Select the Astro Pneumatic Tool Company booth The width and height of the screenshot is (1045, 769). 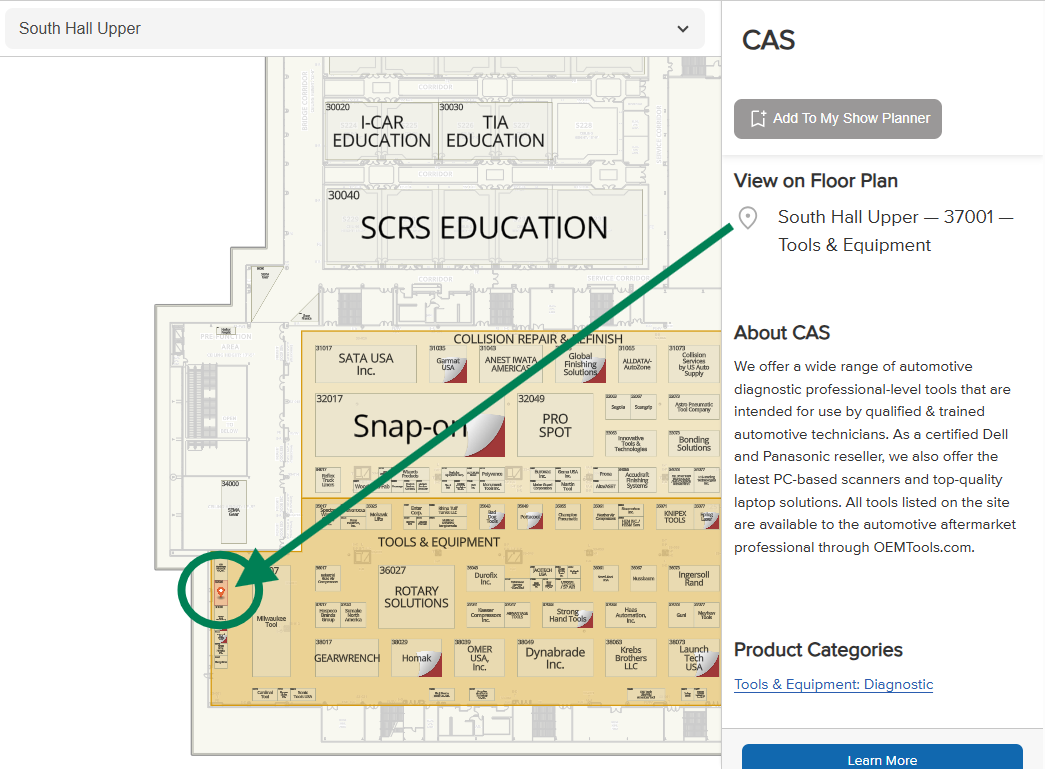694,406
